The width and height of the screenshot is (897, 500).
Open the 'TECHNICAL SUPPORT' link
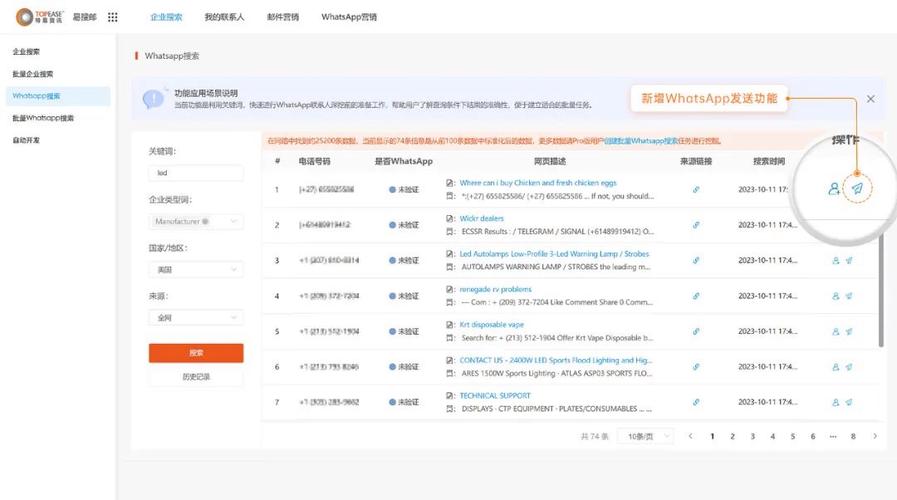(x=495, y=396)
